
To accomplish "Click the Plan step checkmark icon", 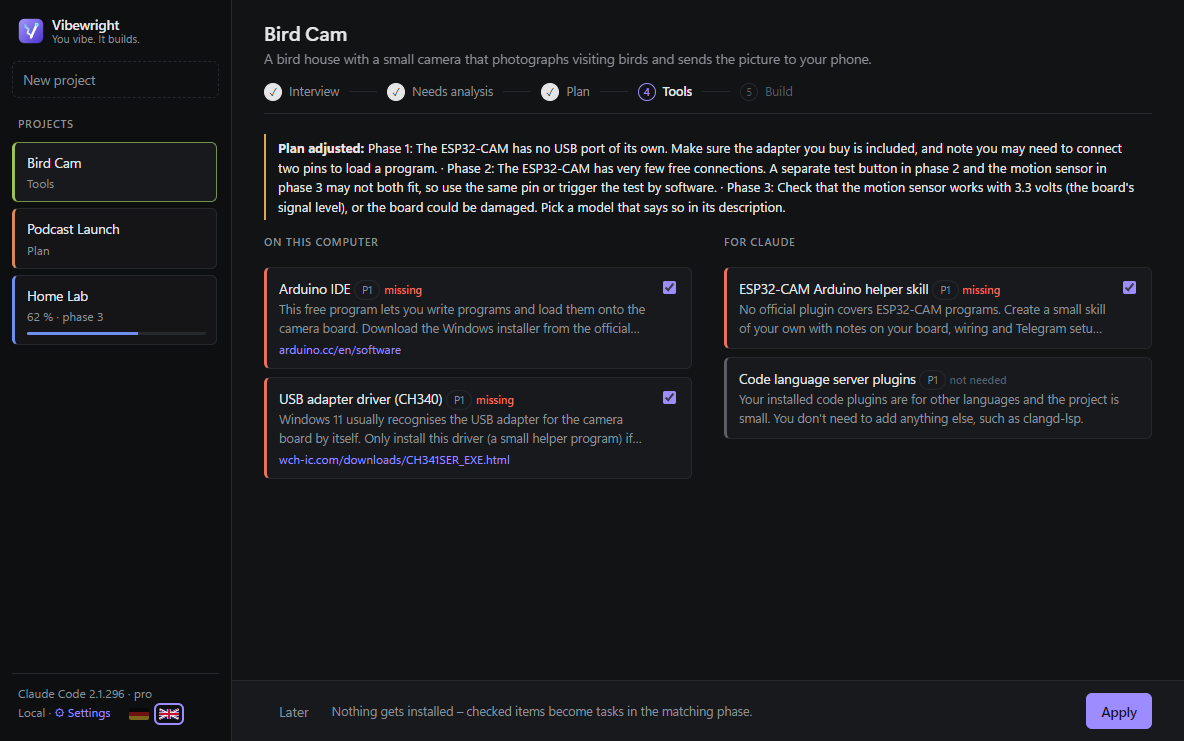I will coord(550,92).
